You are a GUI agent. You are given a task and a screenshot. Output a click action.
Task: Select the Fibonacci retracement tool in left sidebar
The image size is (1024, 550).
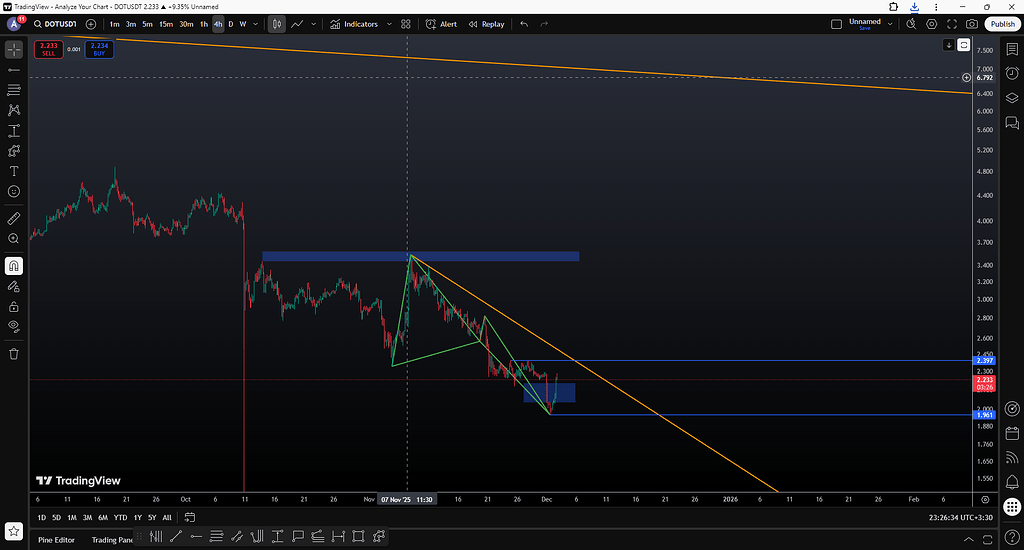14,89
